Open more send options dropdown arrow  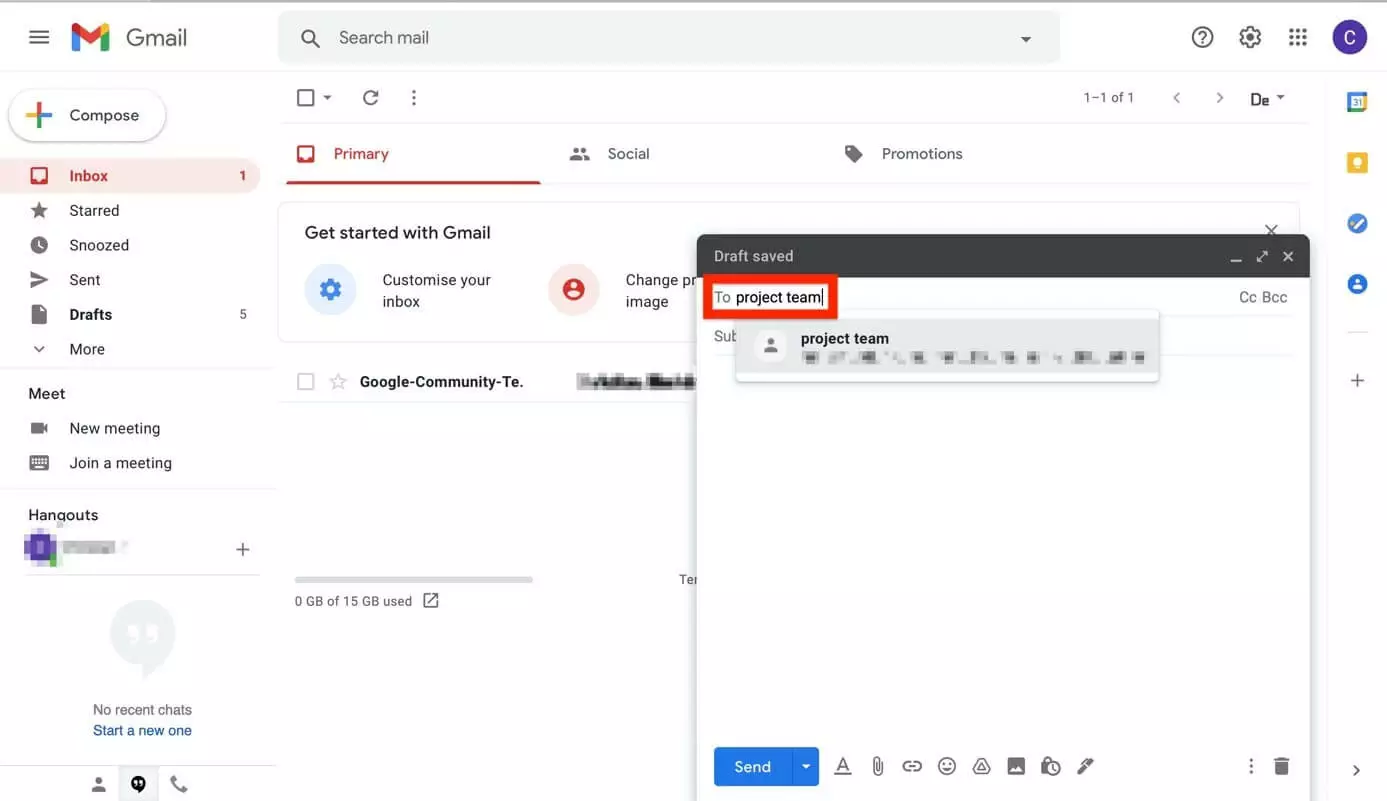[805, 766]
